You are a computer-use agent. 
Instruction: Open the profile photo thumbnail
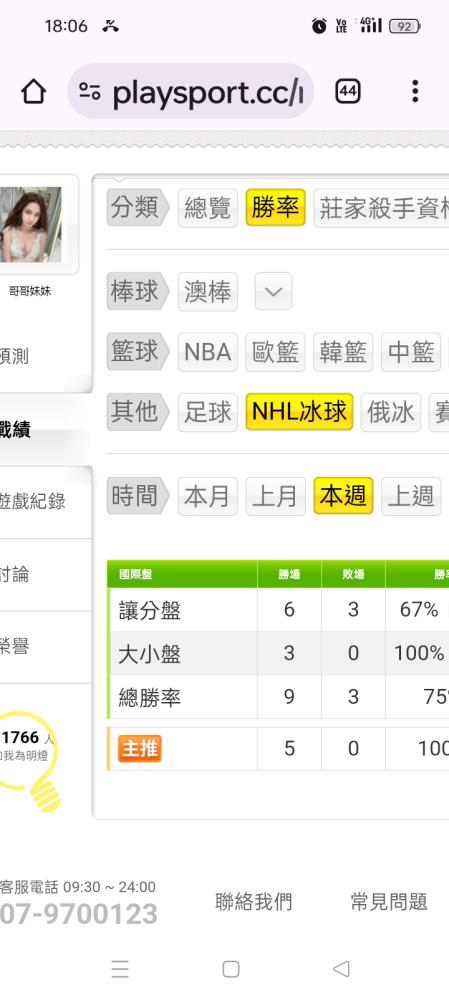click(x=31, y=224)
